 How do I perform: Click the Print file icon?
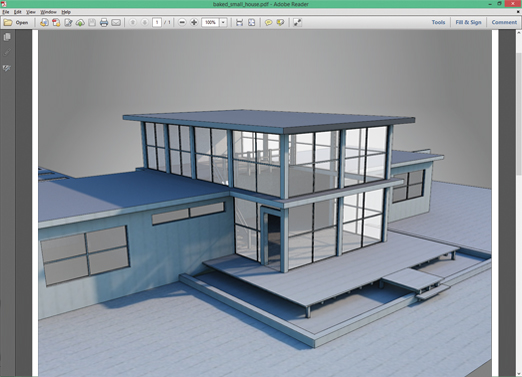pos(104,23)
